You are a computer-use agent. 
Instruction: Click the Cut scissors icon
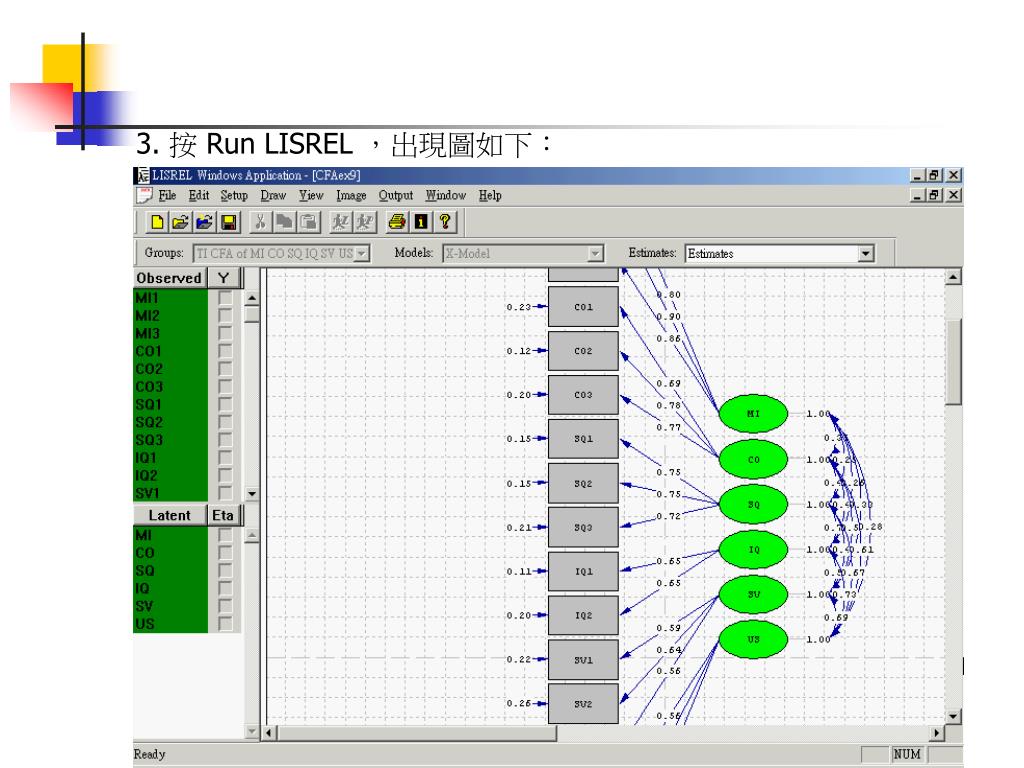[260, 223]
